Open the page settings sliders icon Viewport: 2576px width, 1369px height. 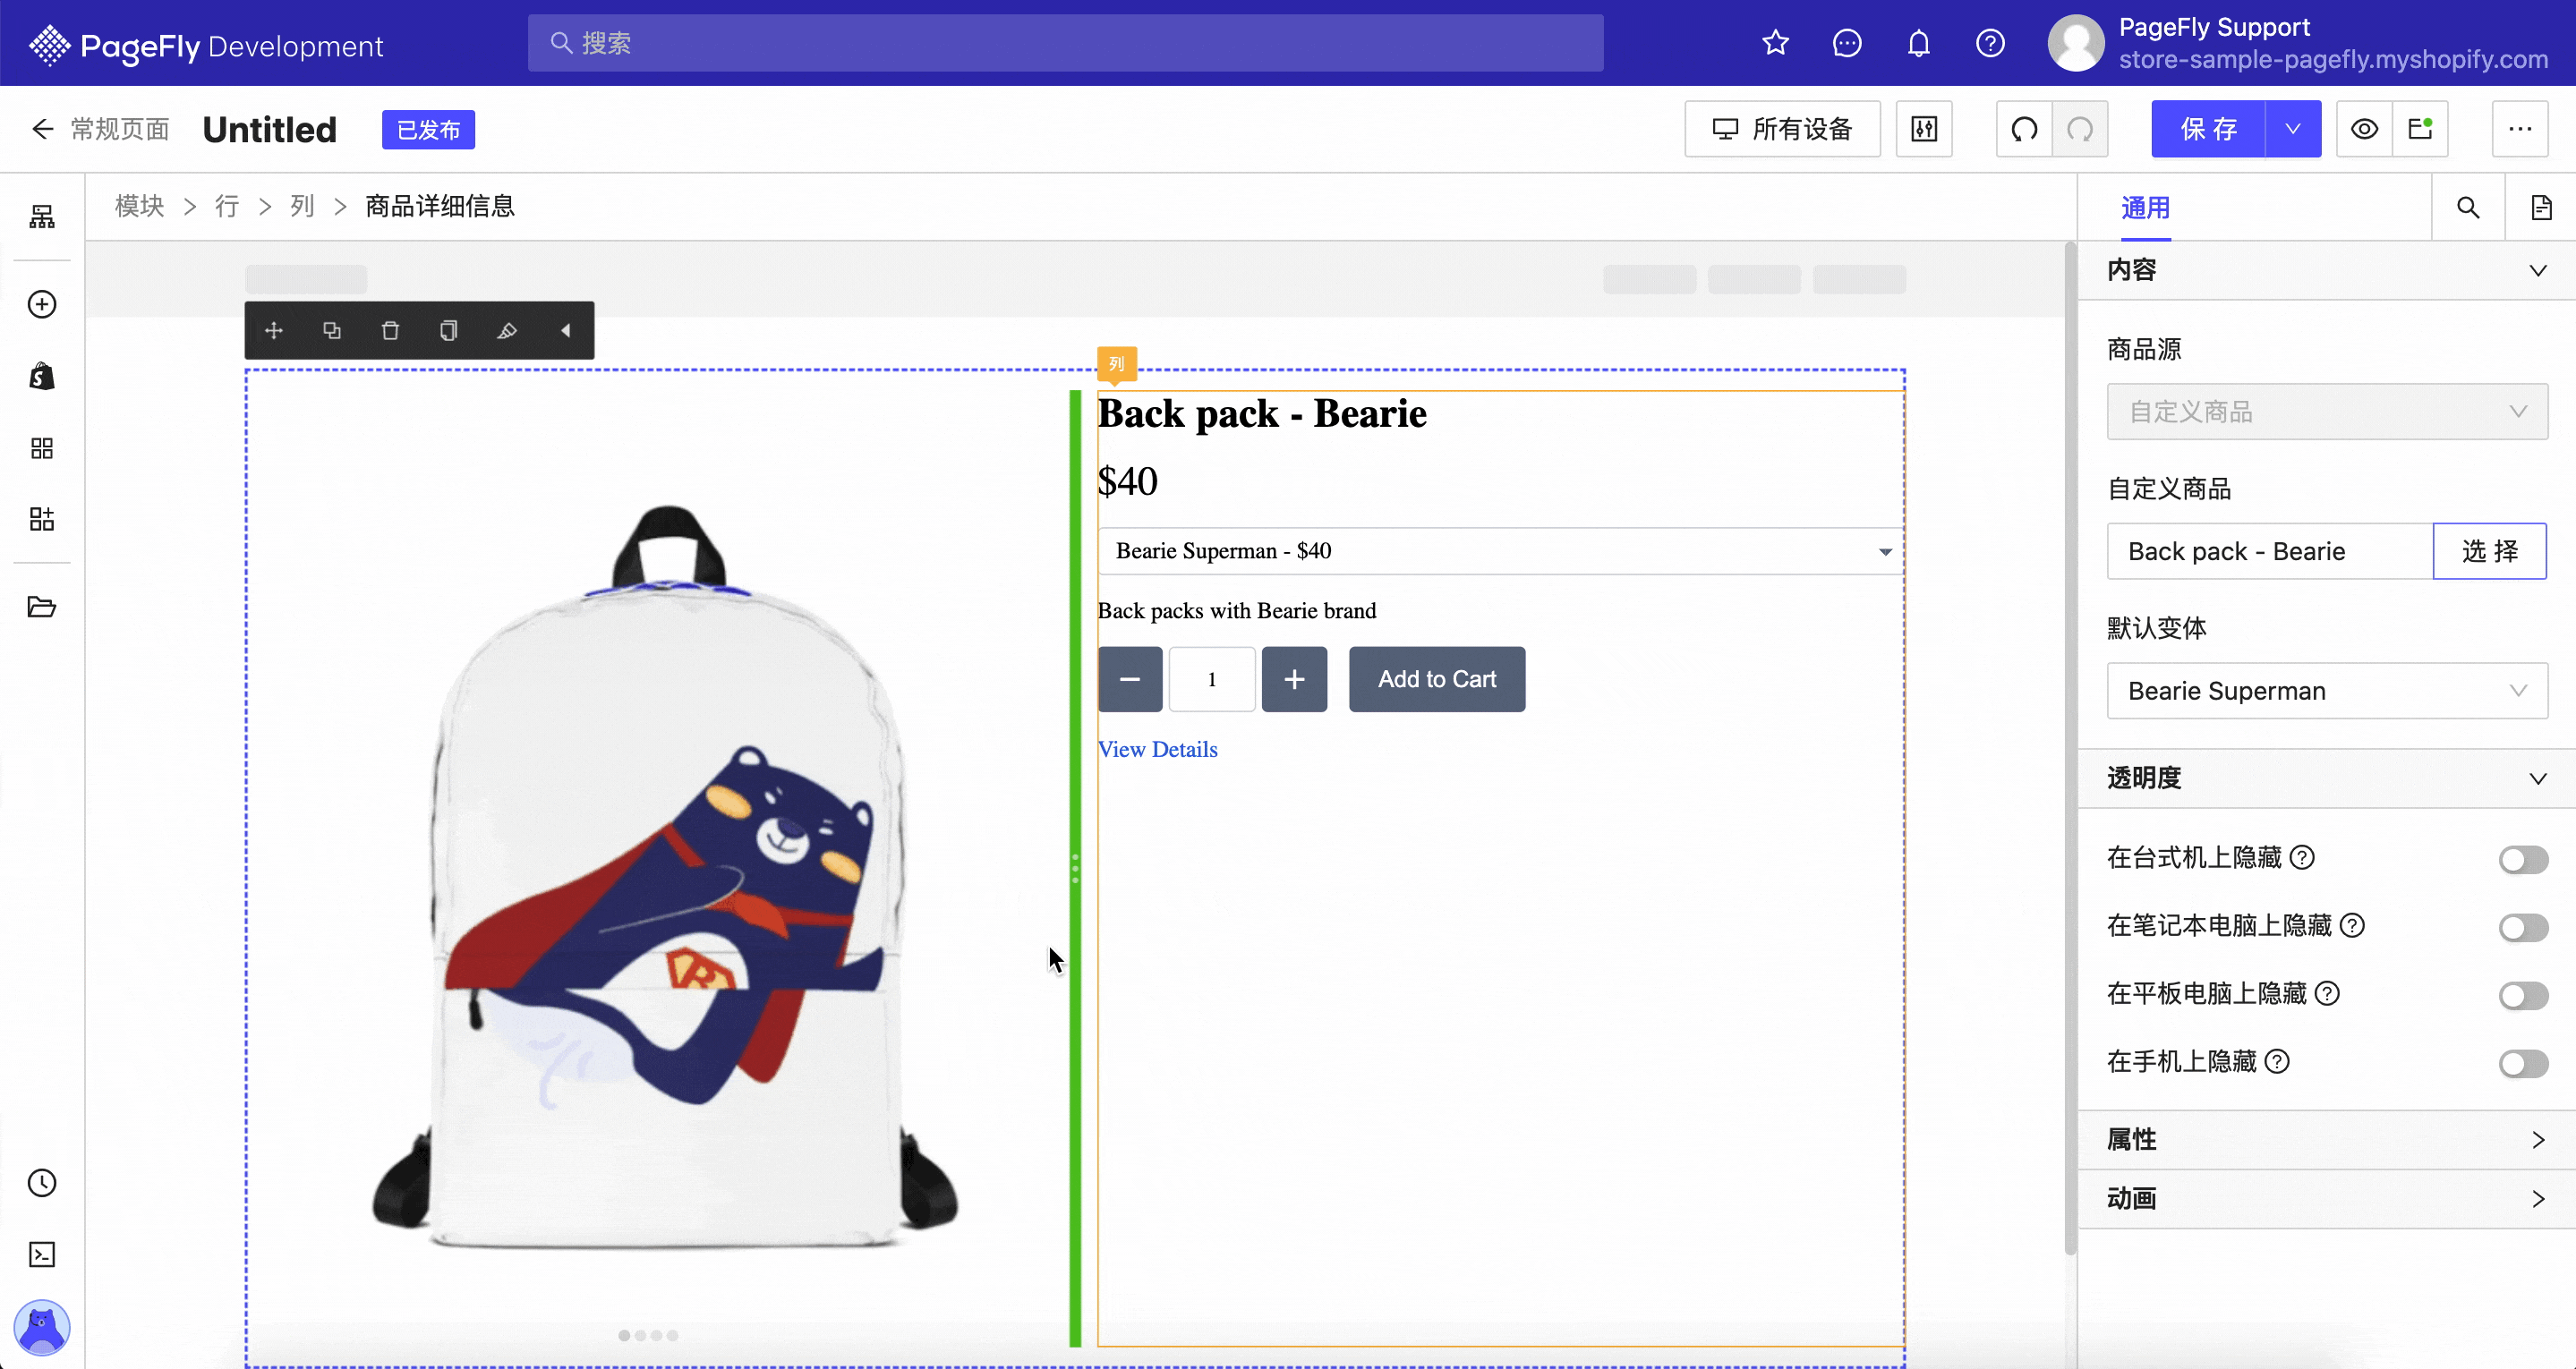click(1924, 129)
